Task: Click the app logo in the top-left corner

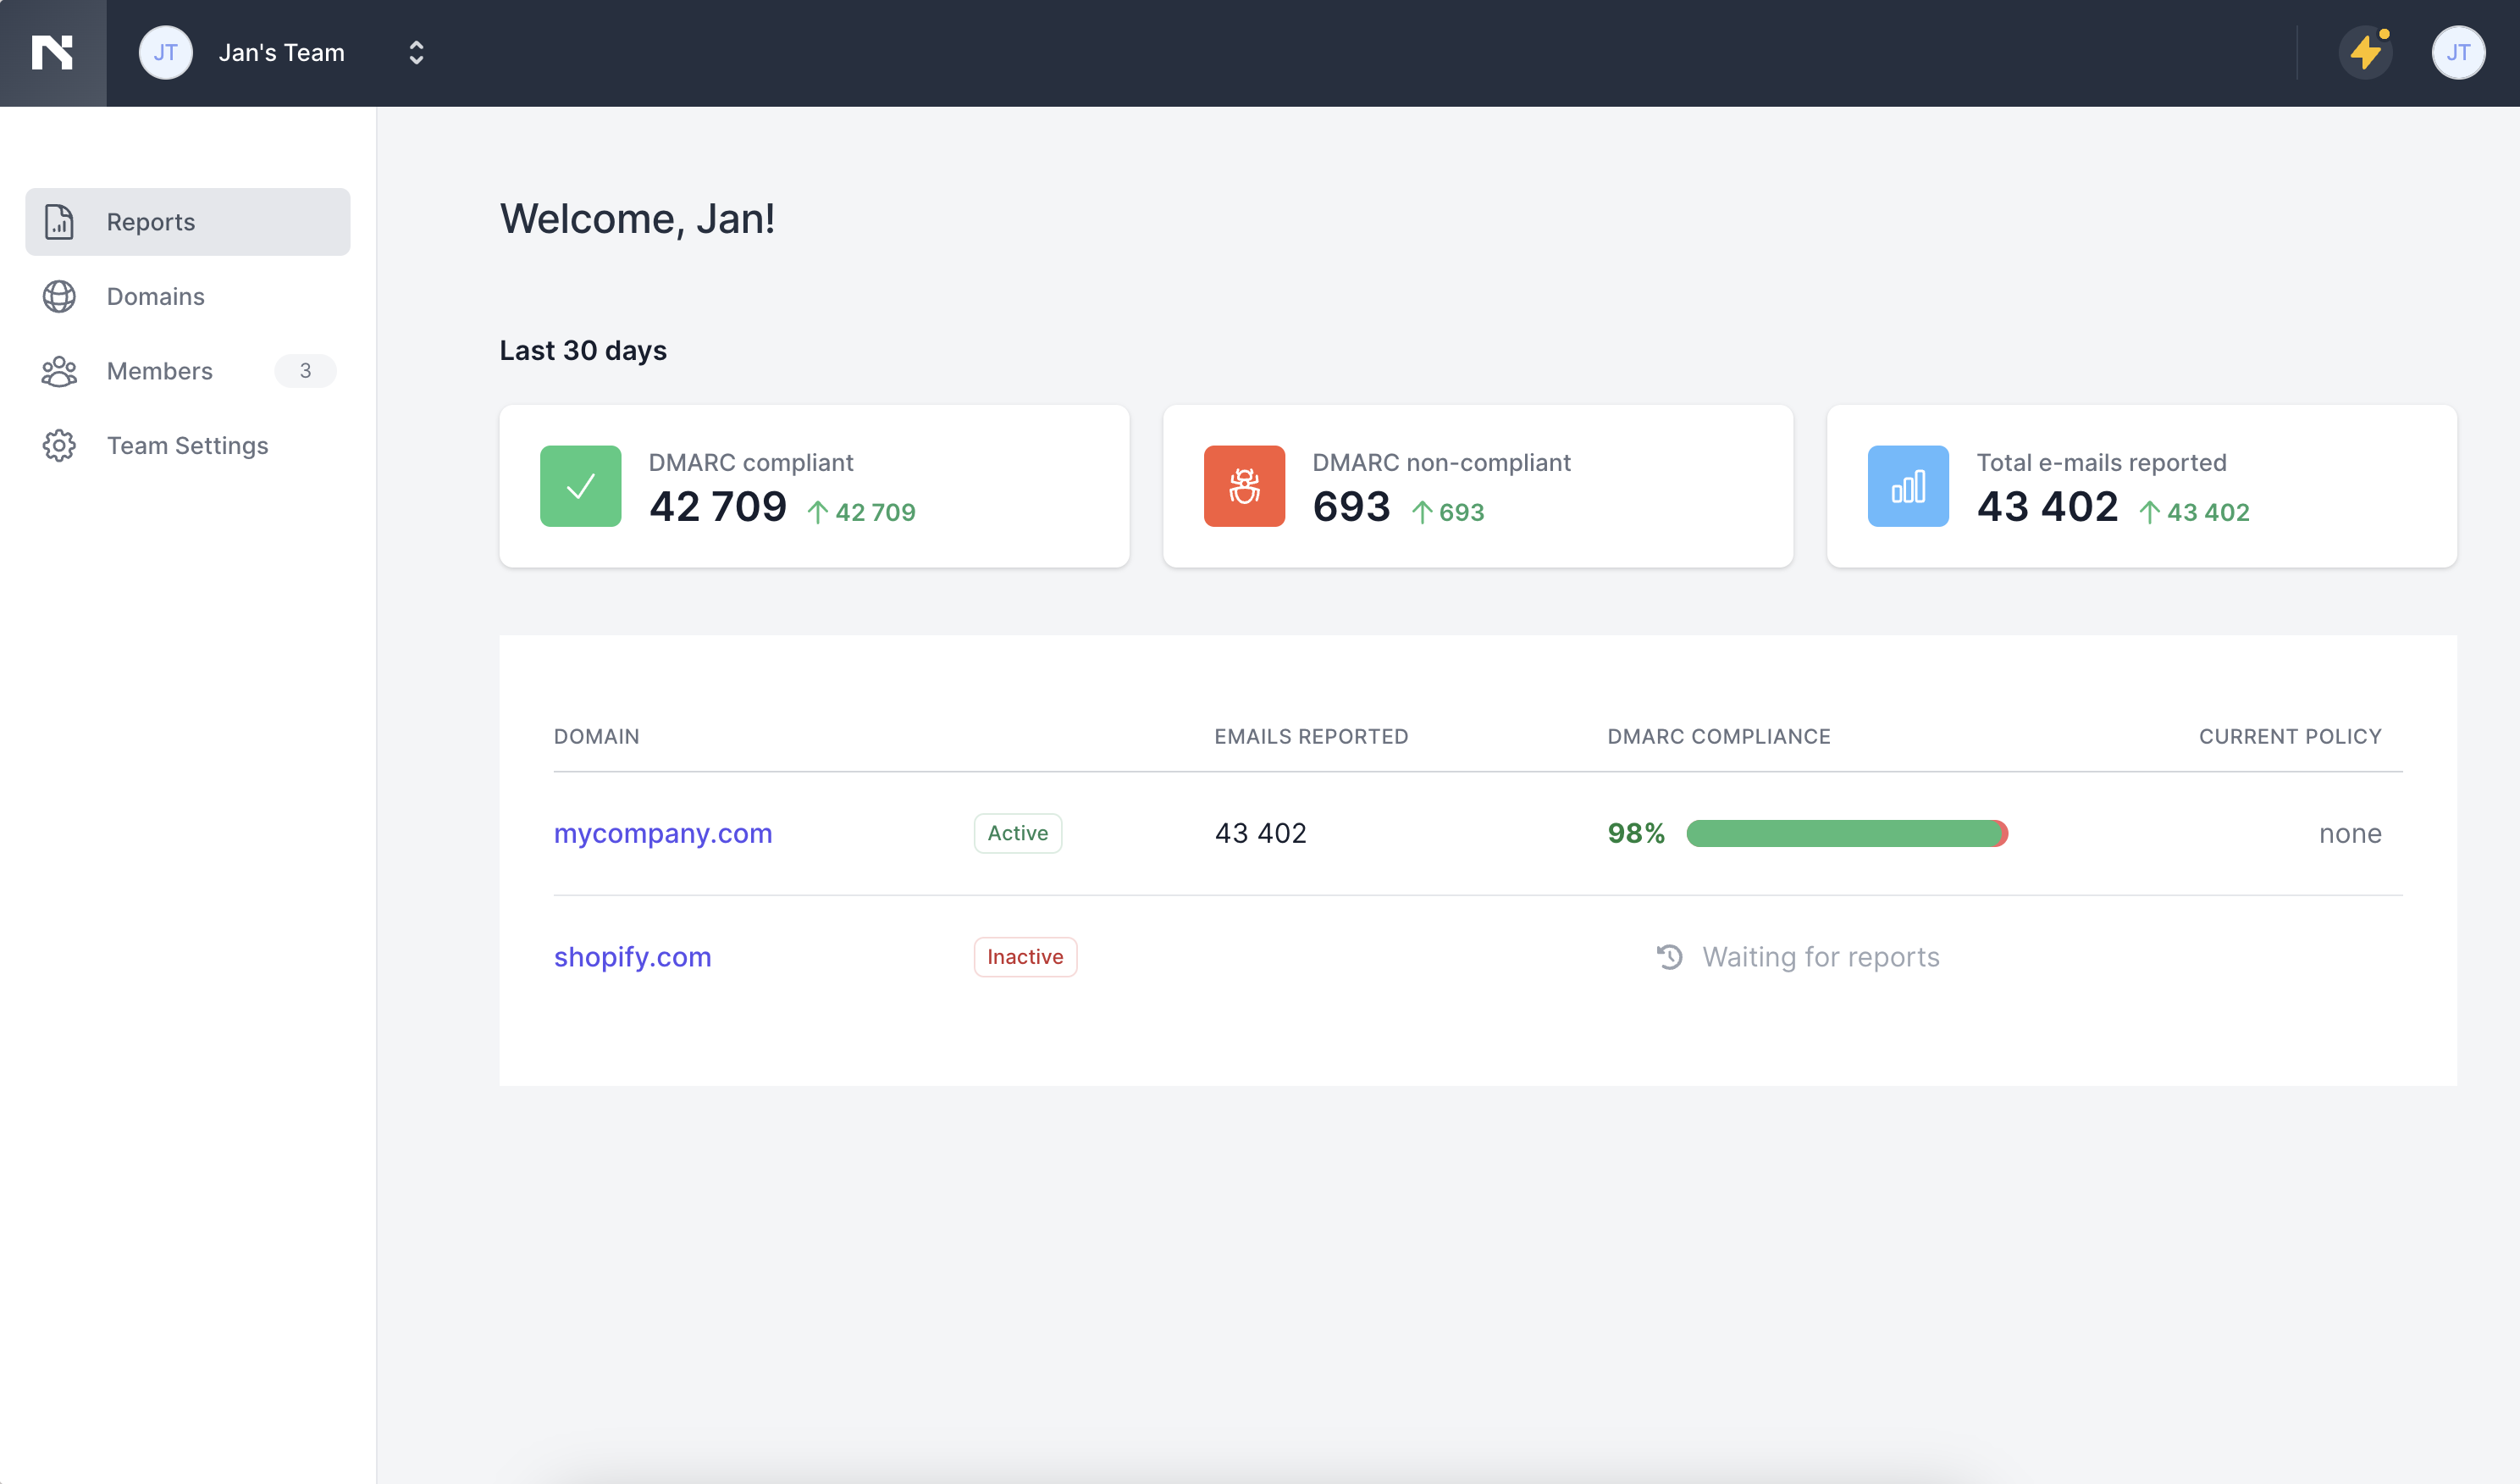Action: coord(52,52)
